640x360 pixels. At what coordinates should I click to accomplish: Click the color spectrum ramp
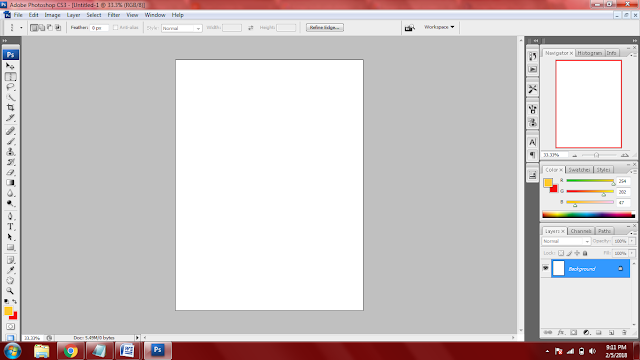(x=588, y=215)
